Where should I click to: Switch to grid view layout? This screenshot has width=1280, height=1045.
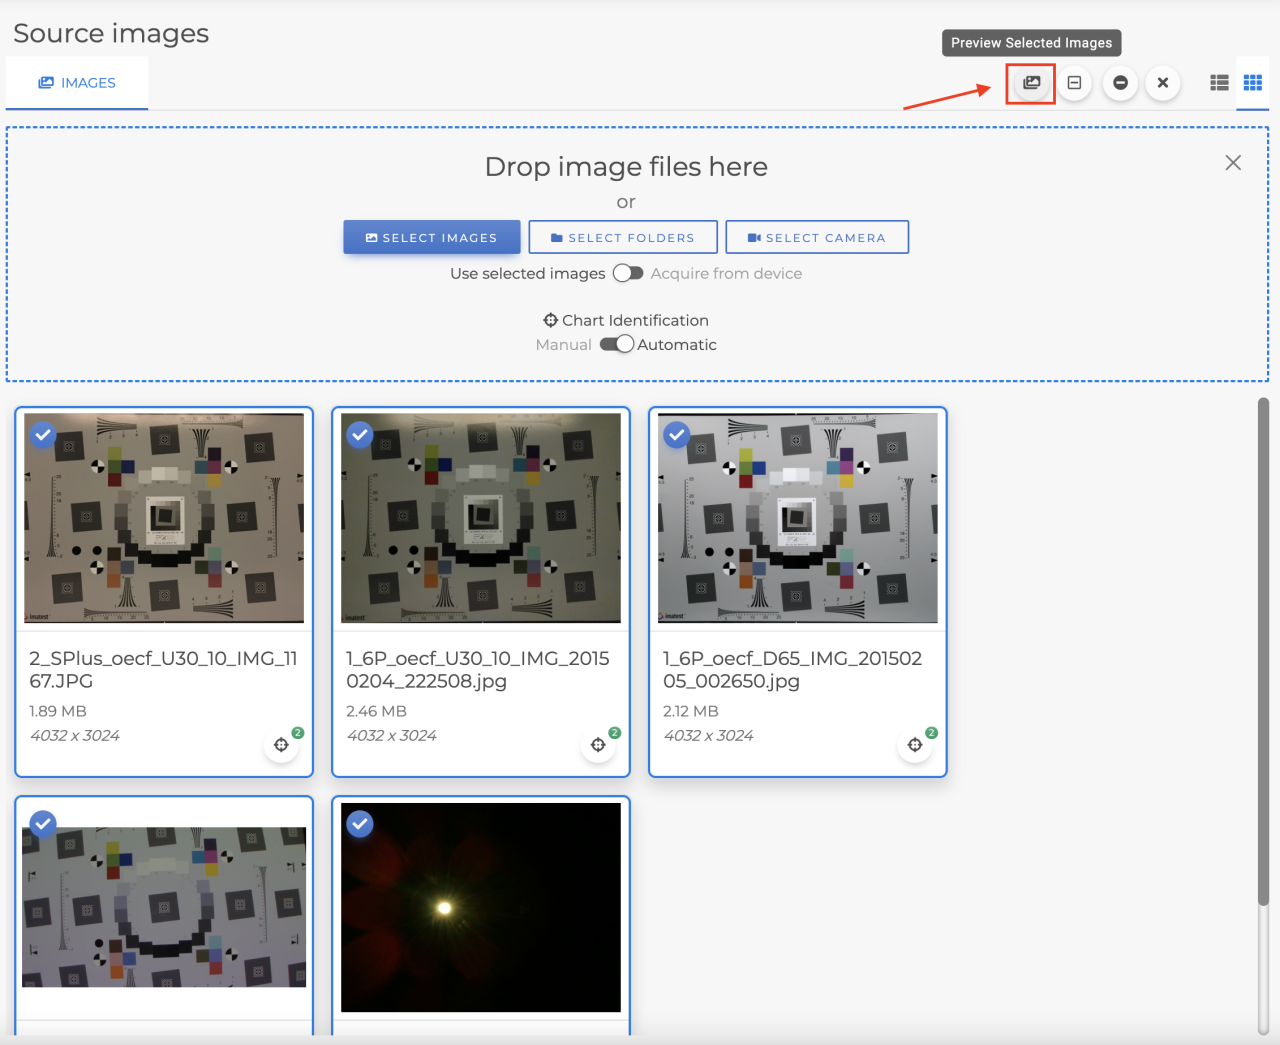[1252, 84]
